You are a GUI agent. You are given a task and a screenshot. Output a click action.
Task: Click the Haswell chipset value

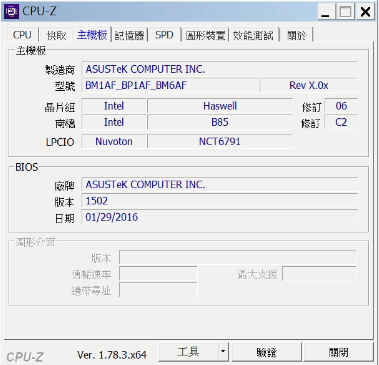(220, 106)
